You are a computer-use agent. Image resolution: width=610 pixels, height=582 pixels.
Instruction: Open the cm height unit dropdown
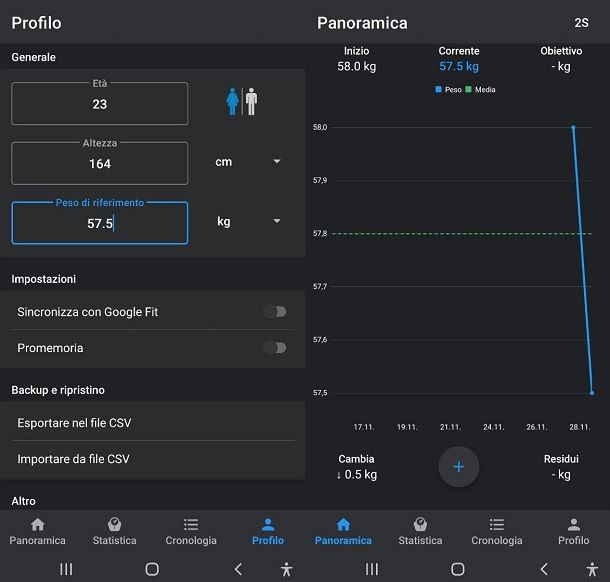coord(247,162)
